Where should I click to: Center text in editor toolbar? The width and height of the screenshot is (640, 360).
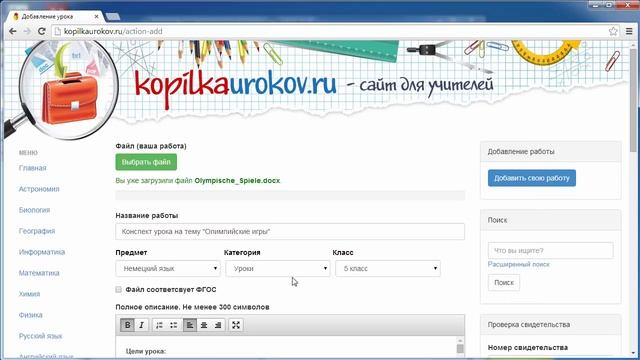point(204,325)
